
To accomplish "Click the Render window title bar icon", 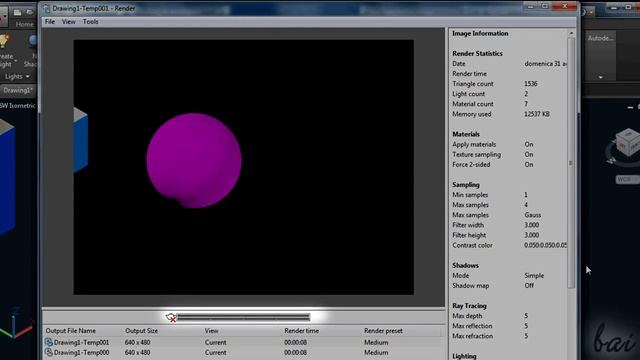I will [47, 8].
